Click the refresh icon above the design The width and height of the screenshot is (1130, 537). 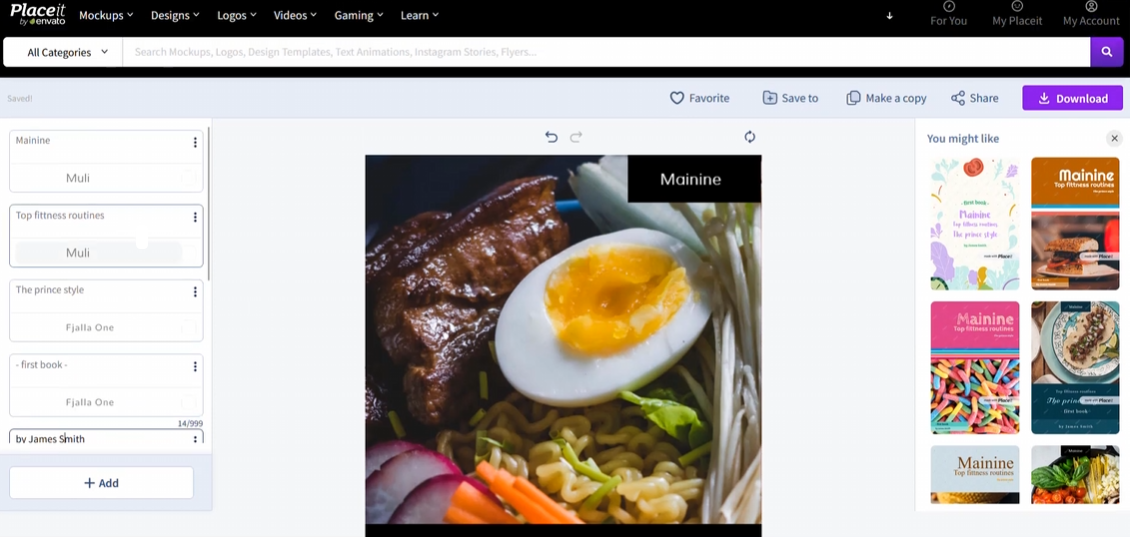pyautogui.click(x=750, y=137)
